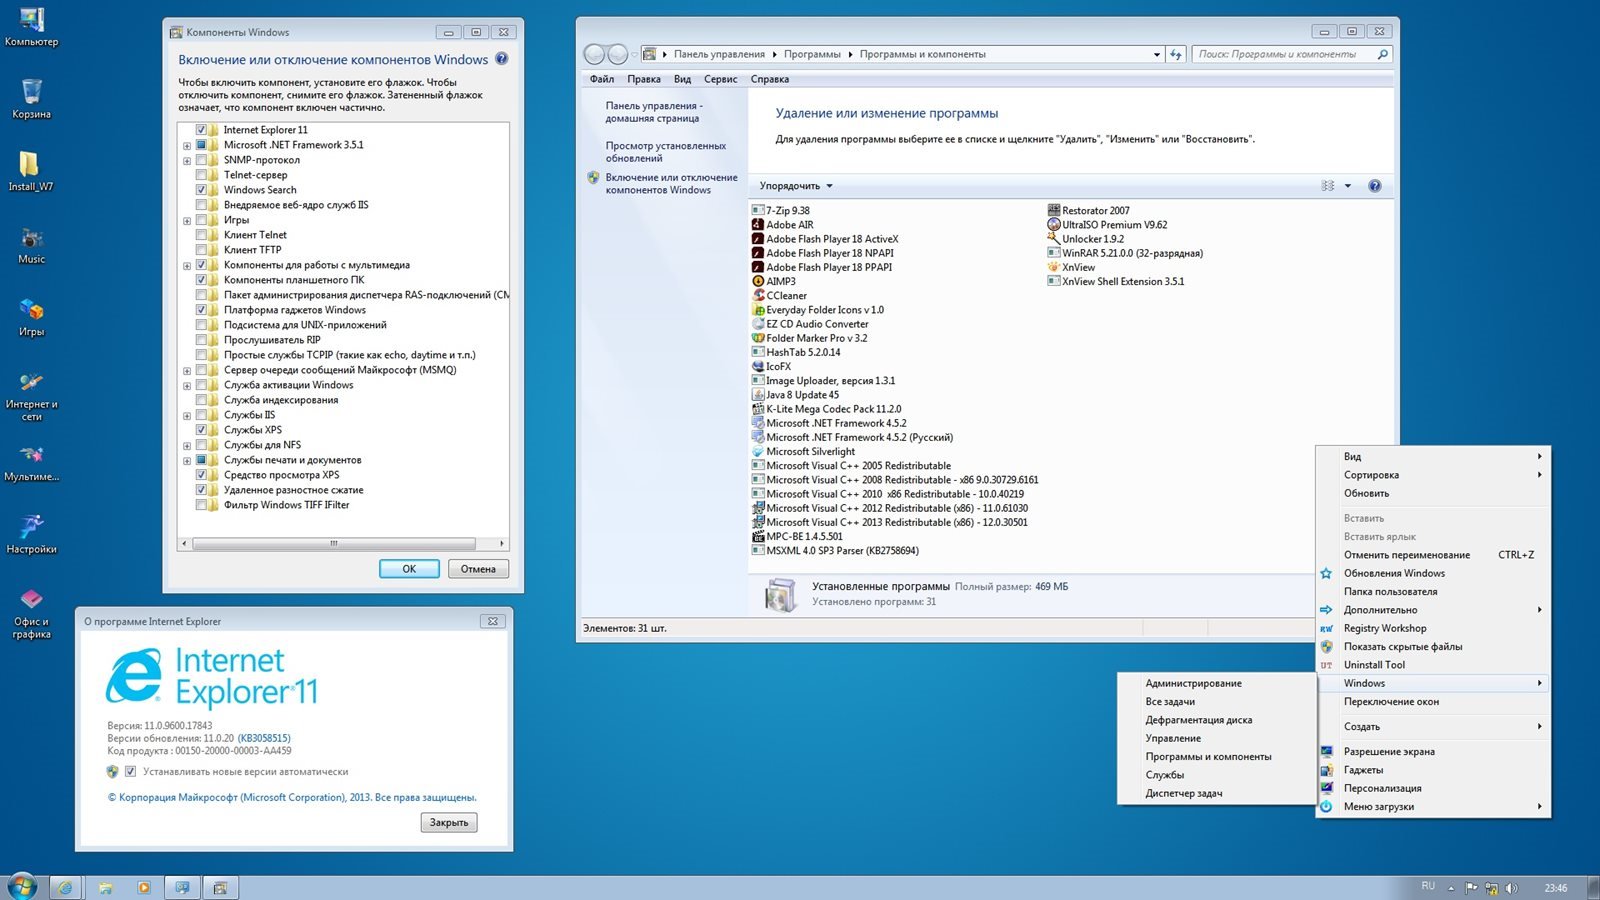The height and width of the screenshot is (900, 1600).
Task: Open the Настройки desktop icon
Action: coord(31,534)
